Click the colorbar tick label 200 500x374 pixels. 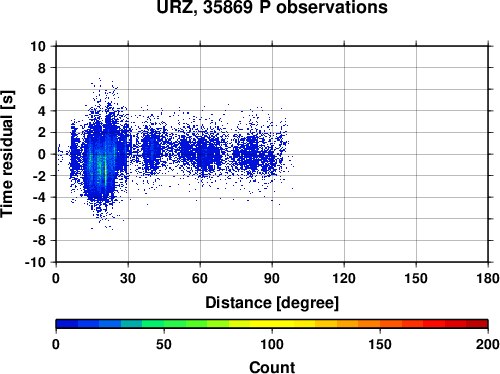(x=488, y=344)
